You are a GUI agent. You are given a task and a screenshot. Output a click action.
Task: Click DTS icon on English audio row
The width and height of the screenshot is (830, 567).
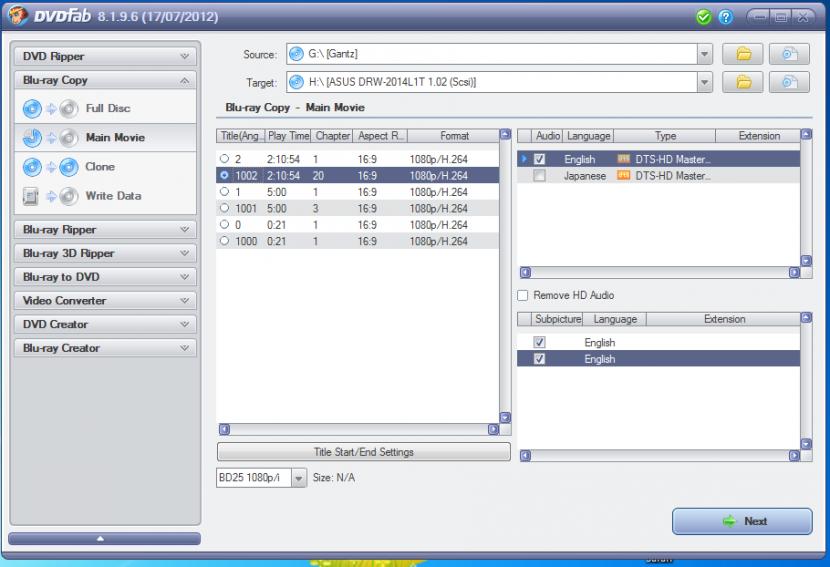(x=624, y=159)
